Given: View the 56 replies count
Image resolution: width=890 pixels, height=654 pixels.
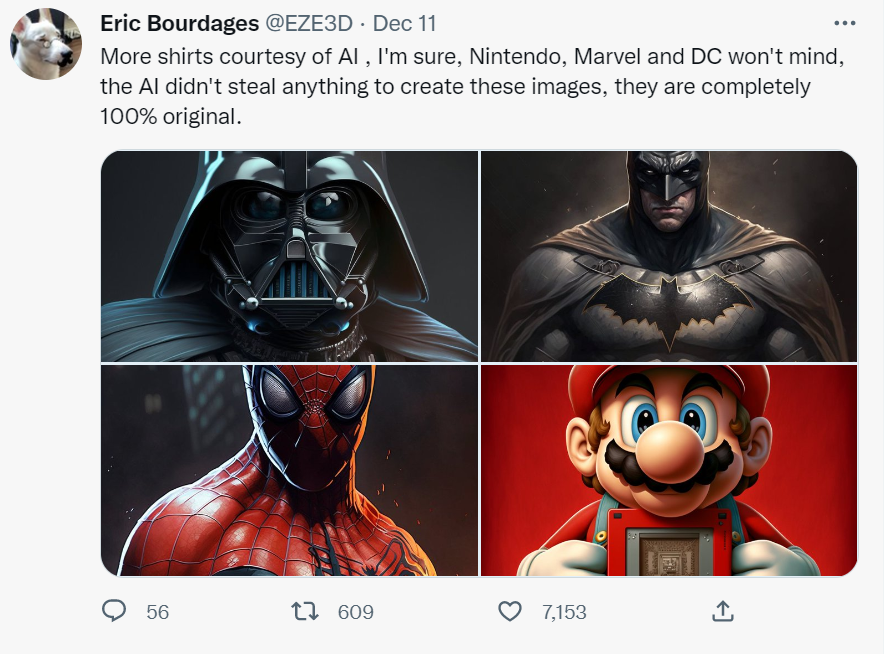Looking at the screenshot, I should (157, 612).
